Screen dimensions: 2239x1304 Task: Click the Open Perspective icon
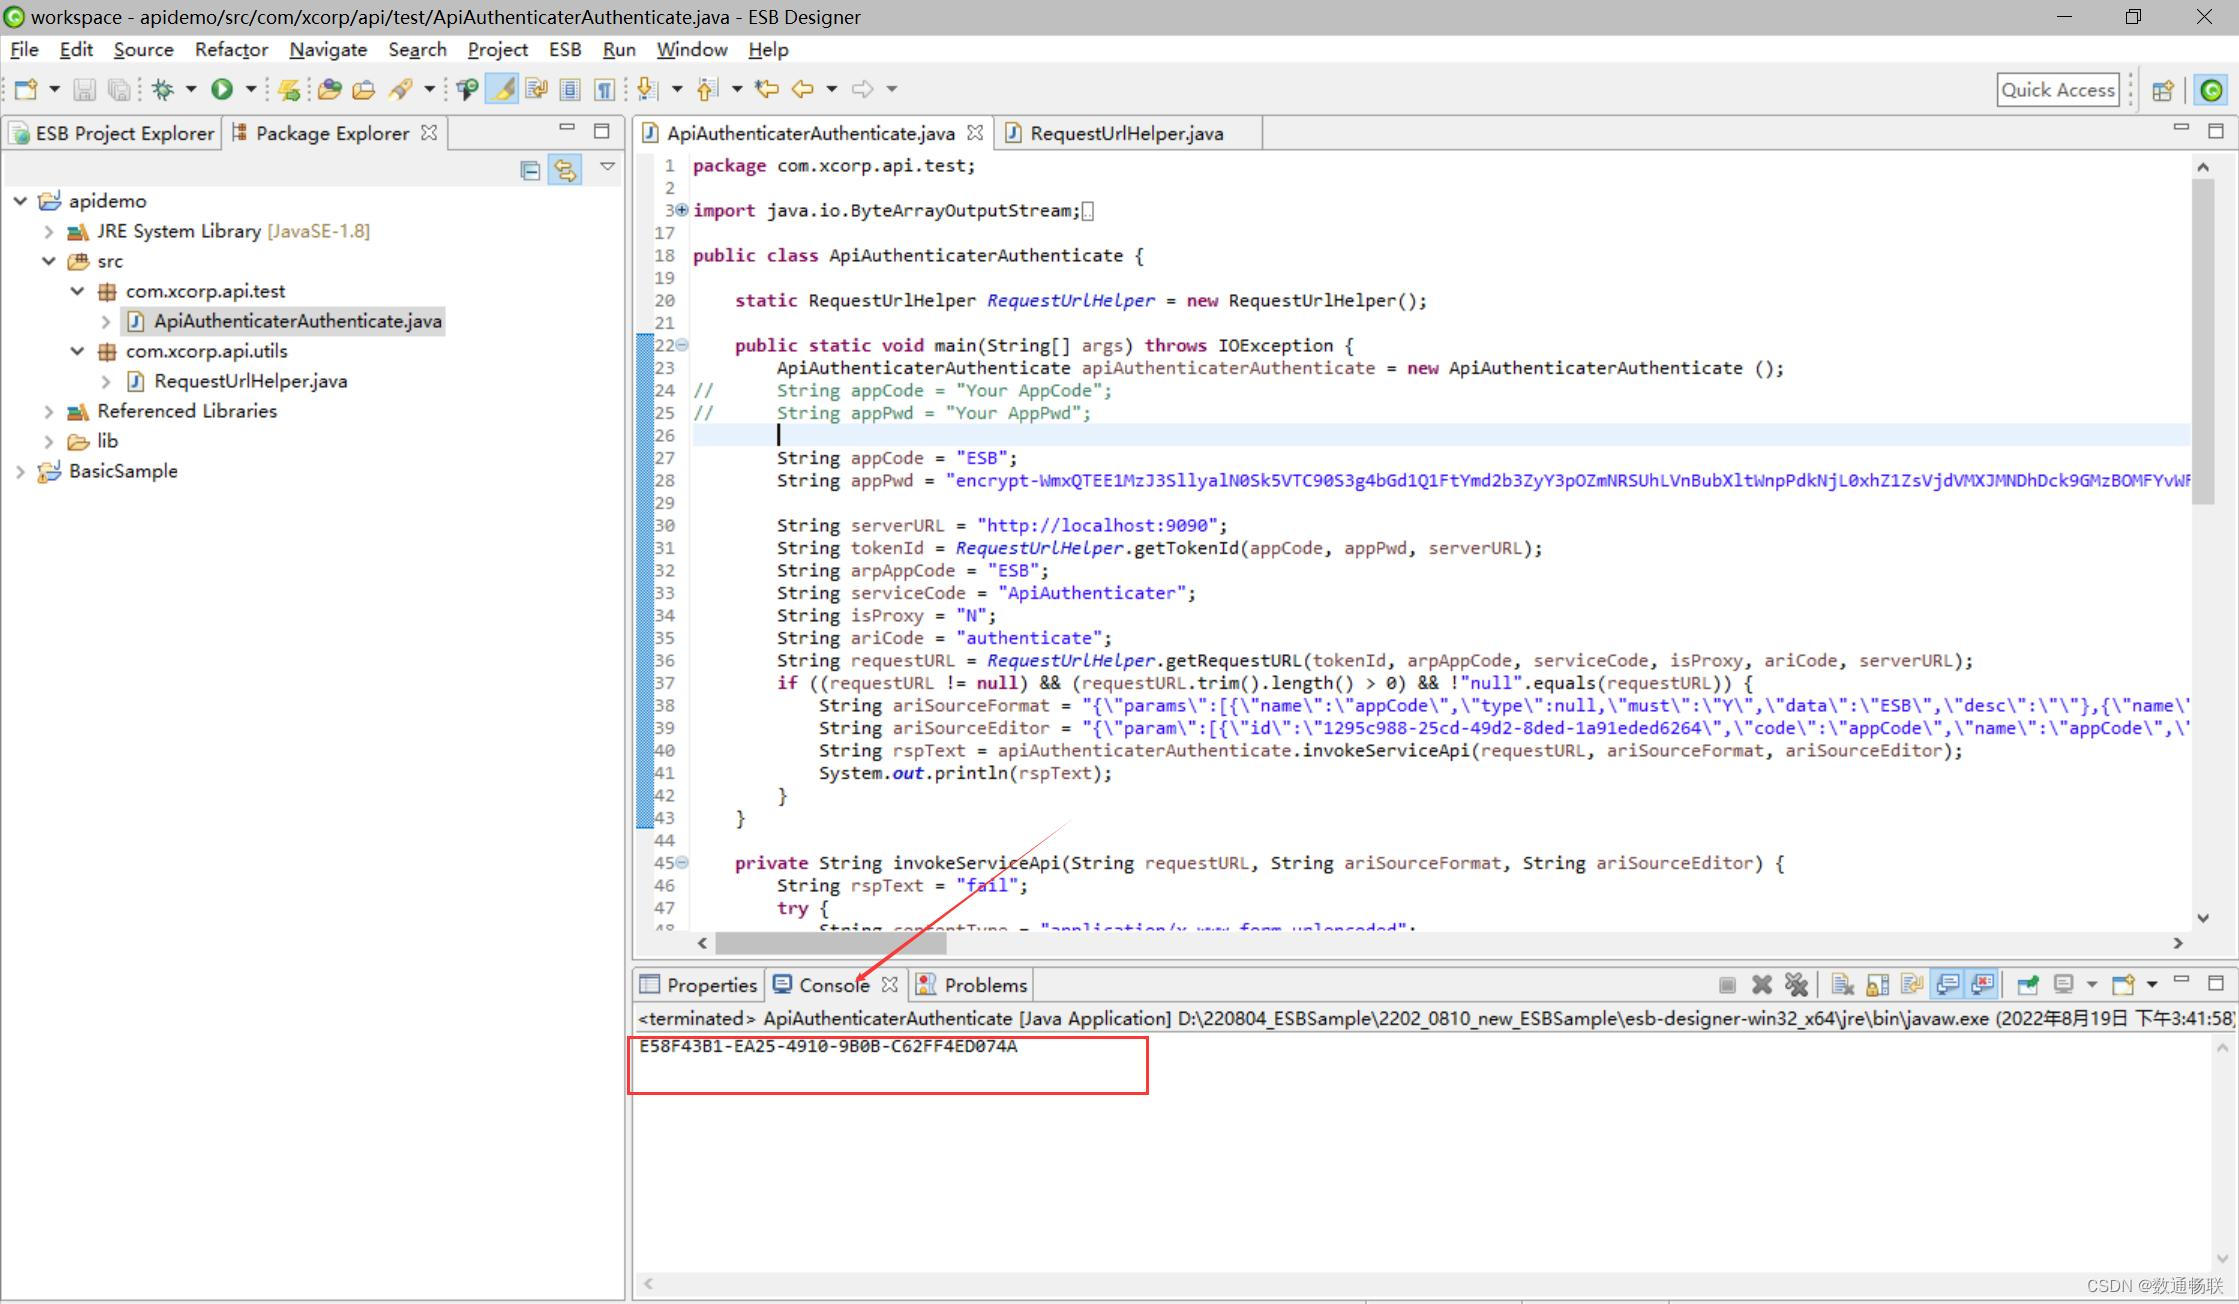(2162, 91)
